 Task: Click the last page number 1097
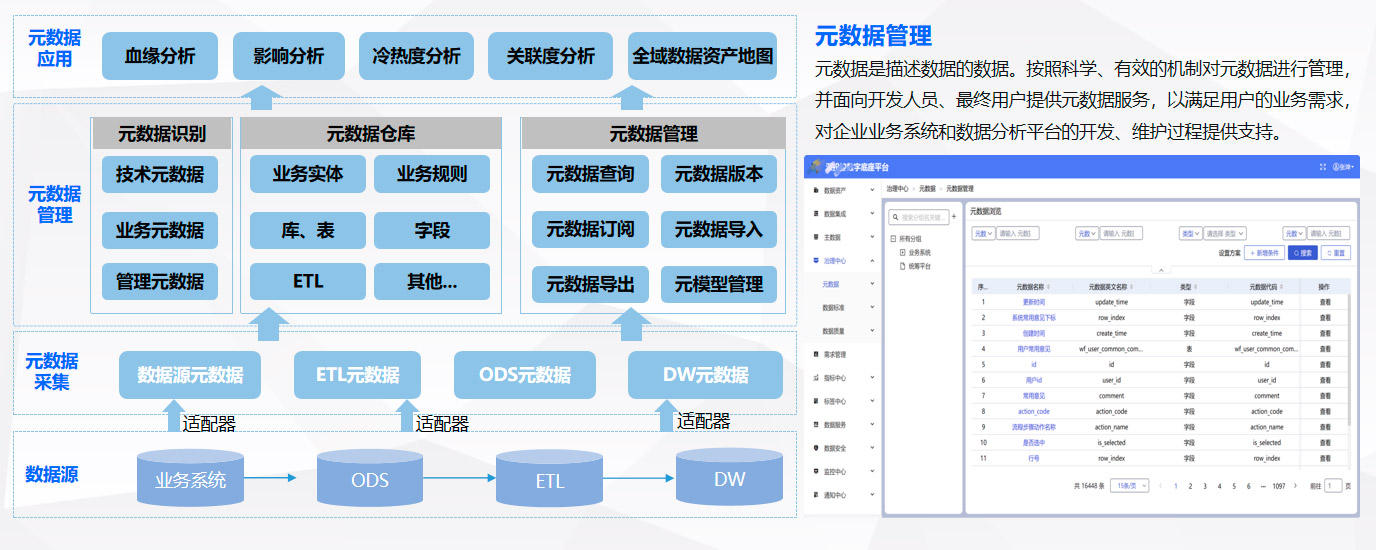coord(1279,486)
